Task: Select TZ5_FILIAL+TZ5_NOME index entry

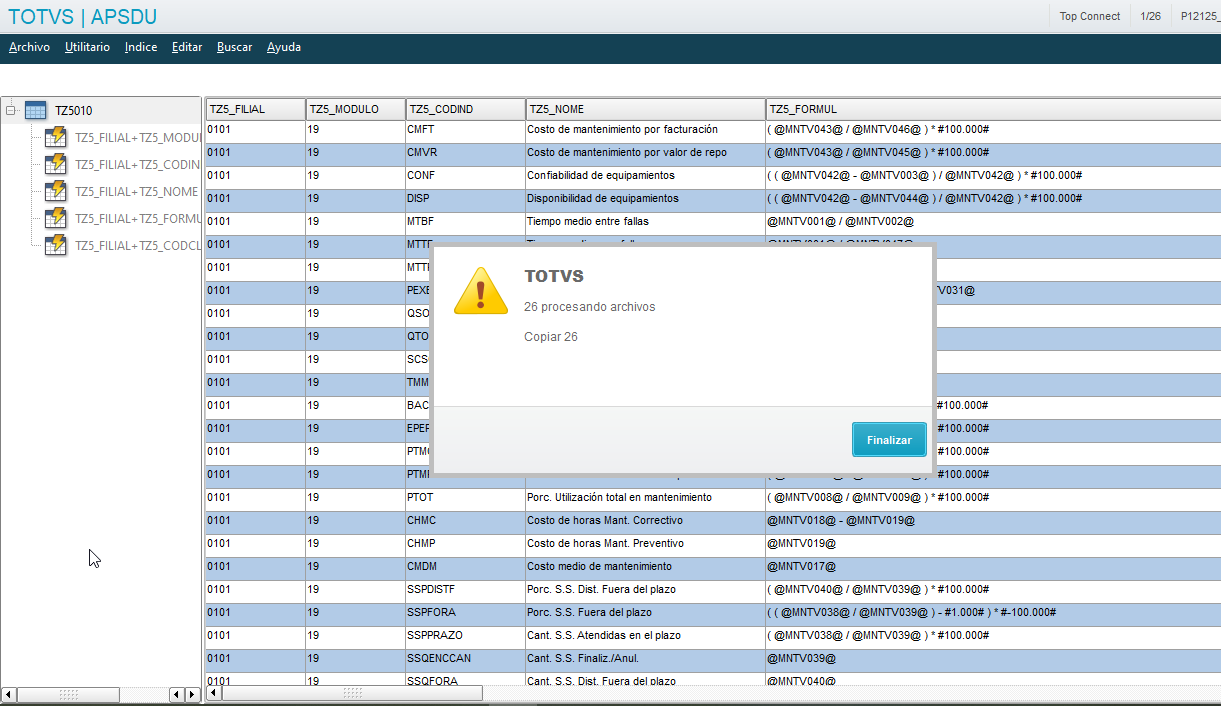Action: (x=137, y=192)
